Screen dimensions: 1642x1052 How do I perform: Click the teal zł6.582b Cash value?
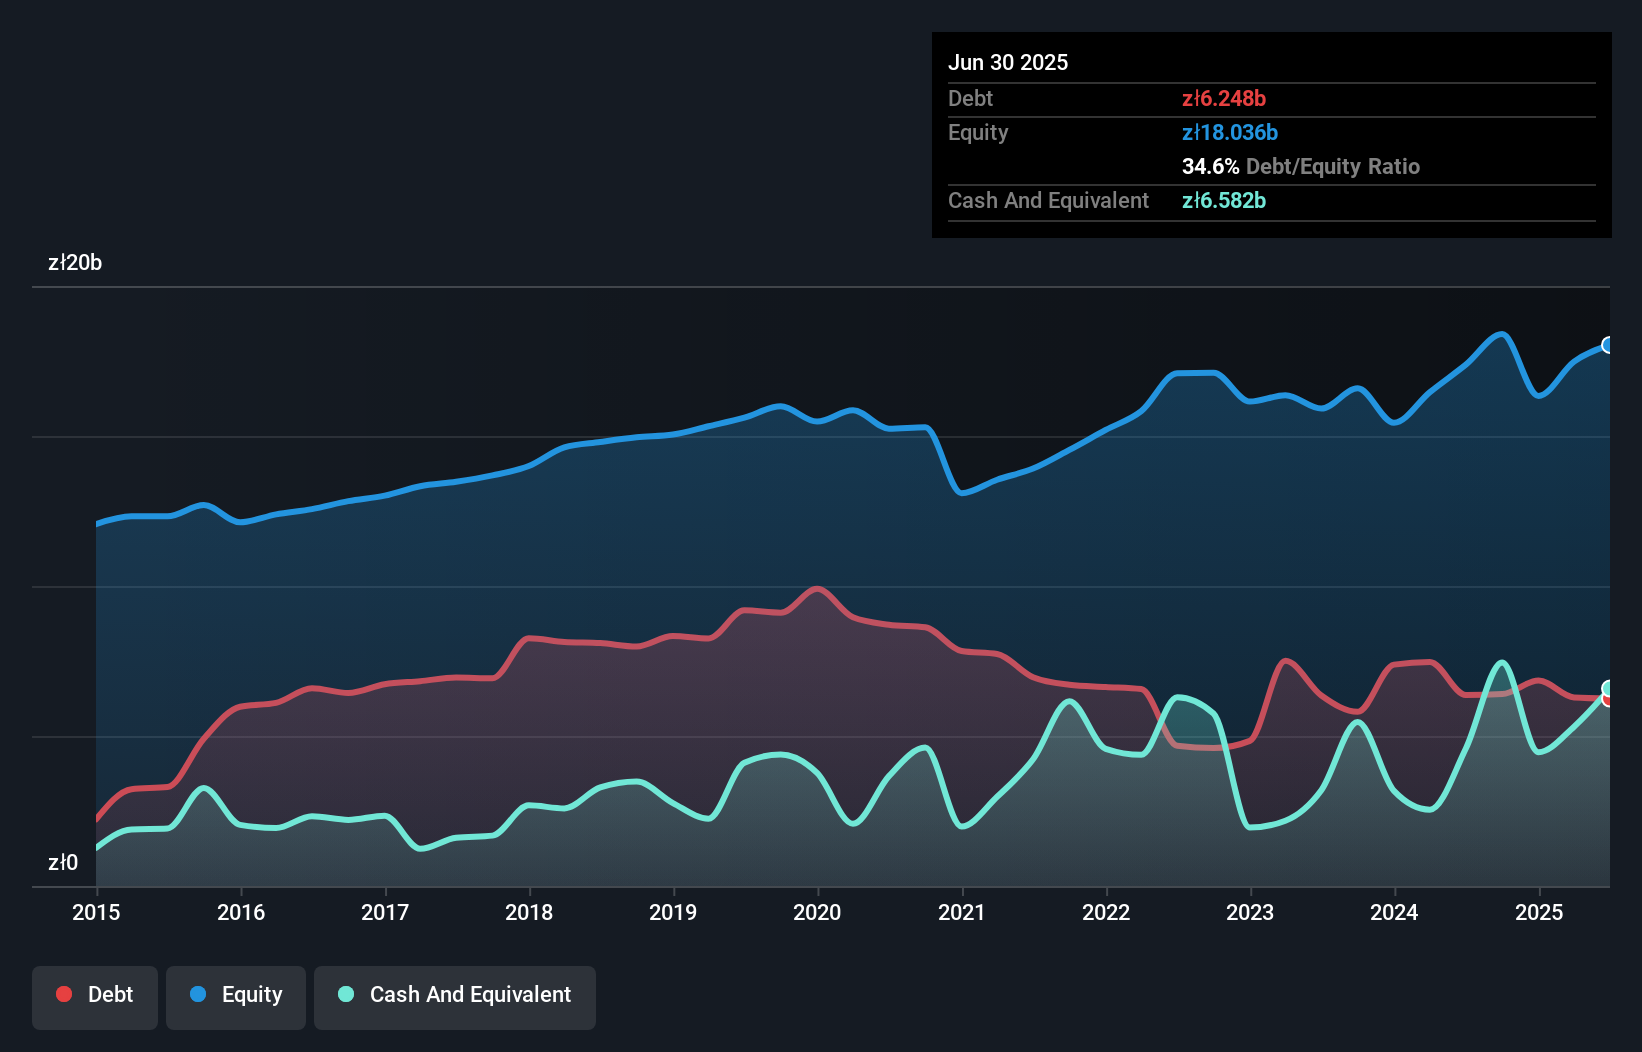pos(1224,200)
